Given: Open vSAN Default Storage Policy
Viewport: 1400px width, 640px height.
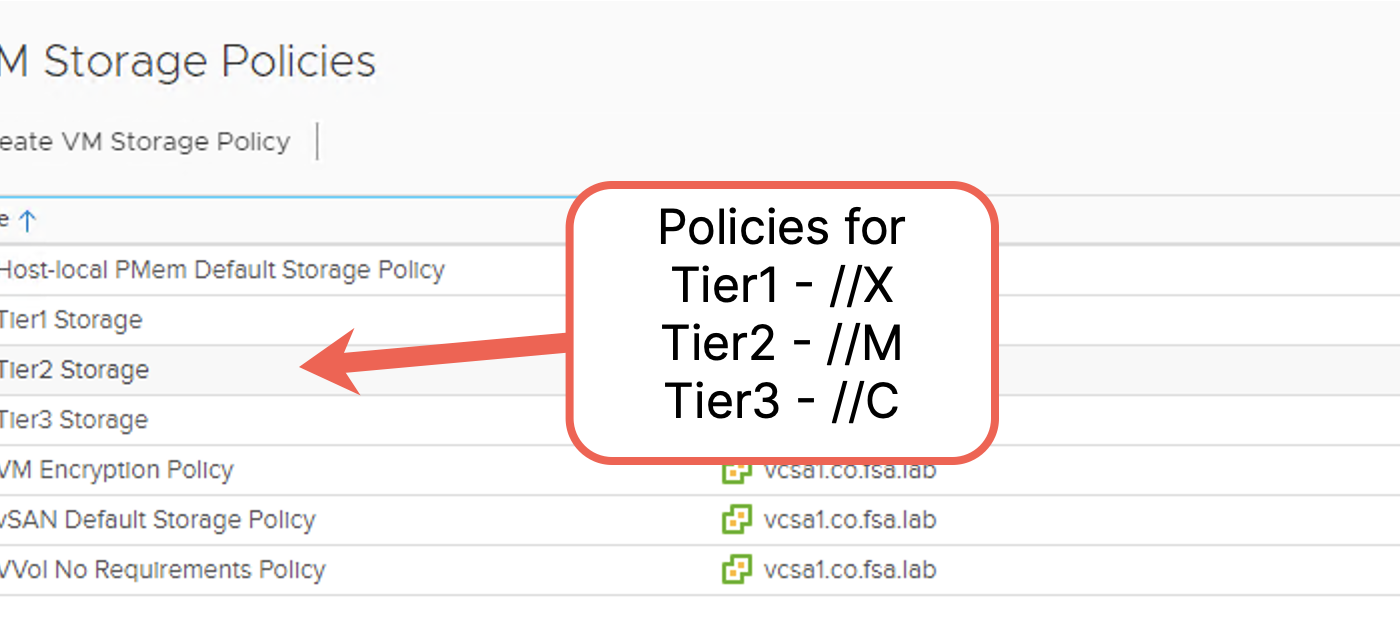Looking at the screenshot, I should coord(157,520).
